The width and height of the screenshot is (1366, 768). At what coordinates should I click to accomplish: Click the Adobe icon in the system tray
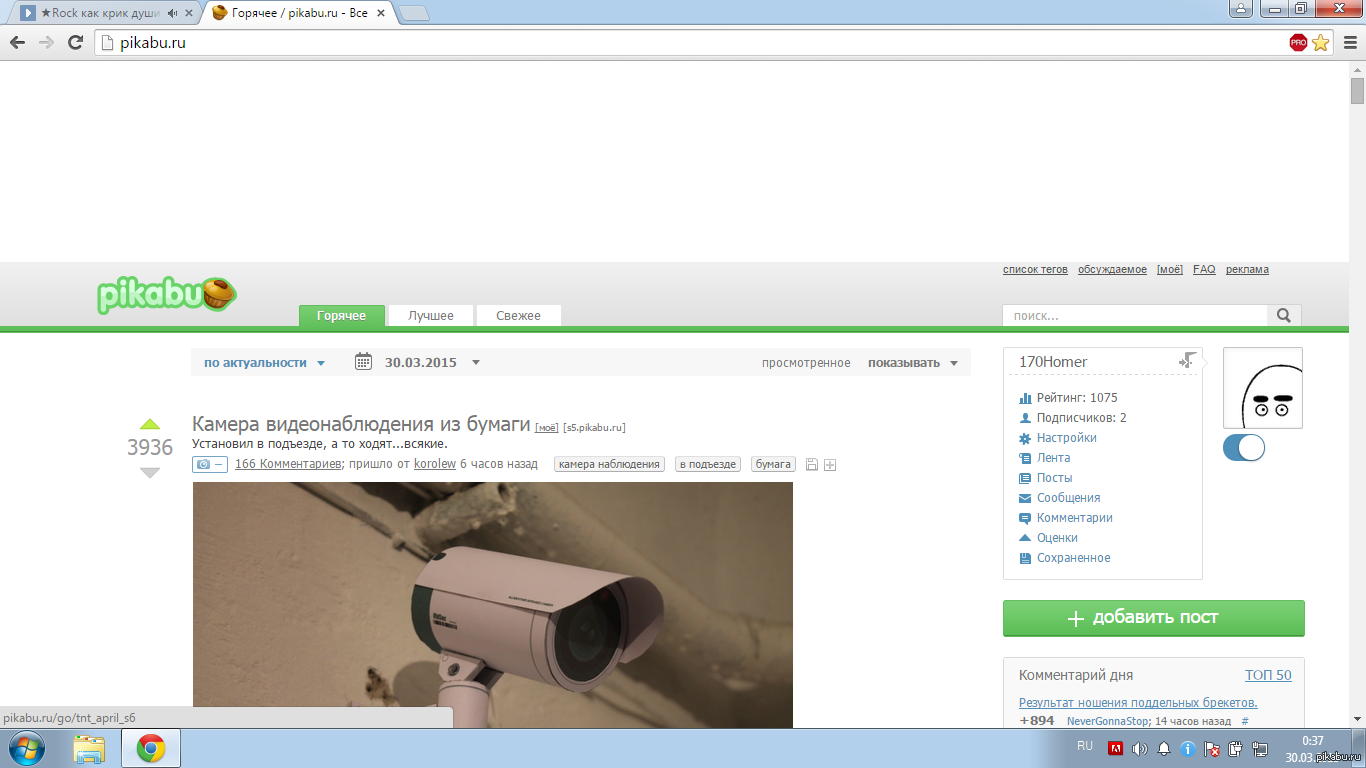point(1116,748)
